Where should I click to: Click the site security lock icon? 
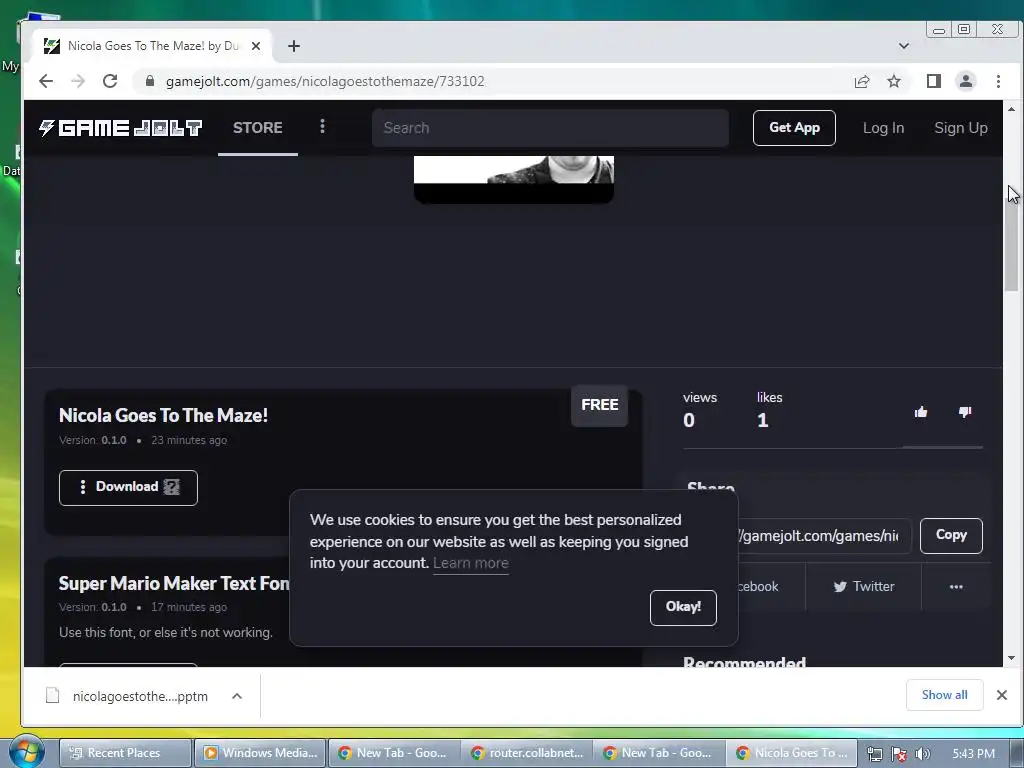(150, 81)
